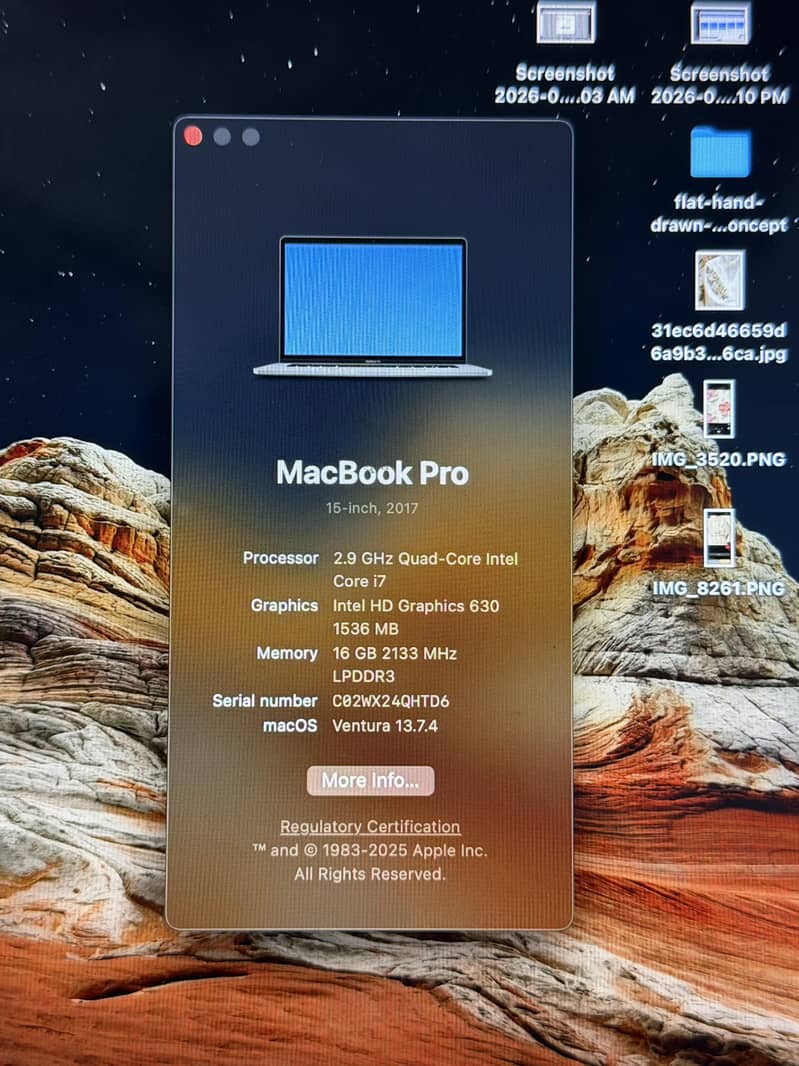Screen dimensions: 799x1066
Task: Click the 'Graphics' label
Action: click(x=284, y=605)
